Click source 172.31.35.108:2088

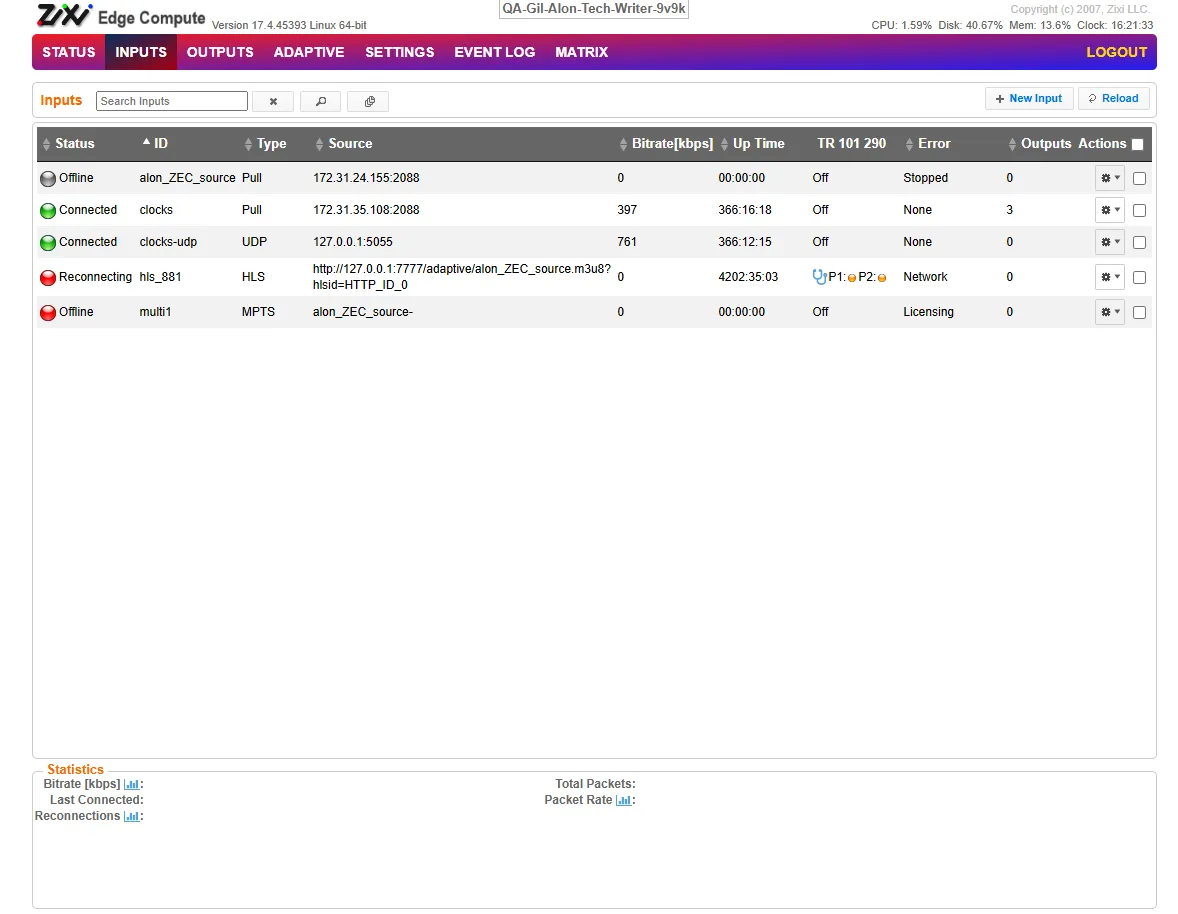click(366, 210)
